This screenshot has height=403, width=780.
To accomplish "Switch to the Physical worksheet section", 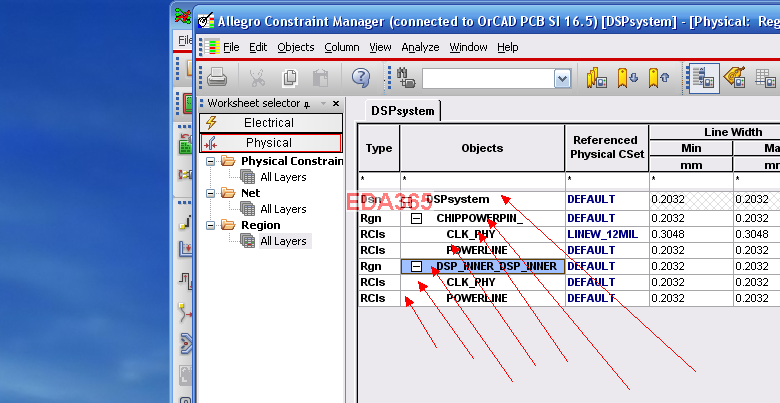I will (x=271, y=143).
